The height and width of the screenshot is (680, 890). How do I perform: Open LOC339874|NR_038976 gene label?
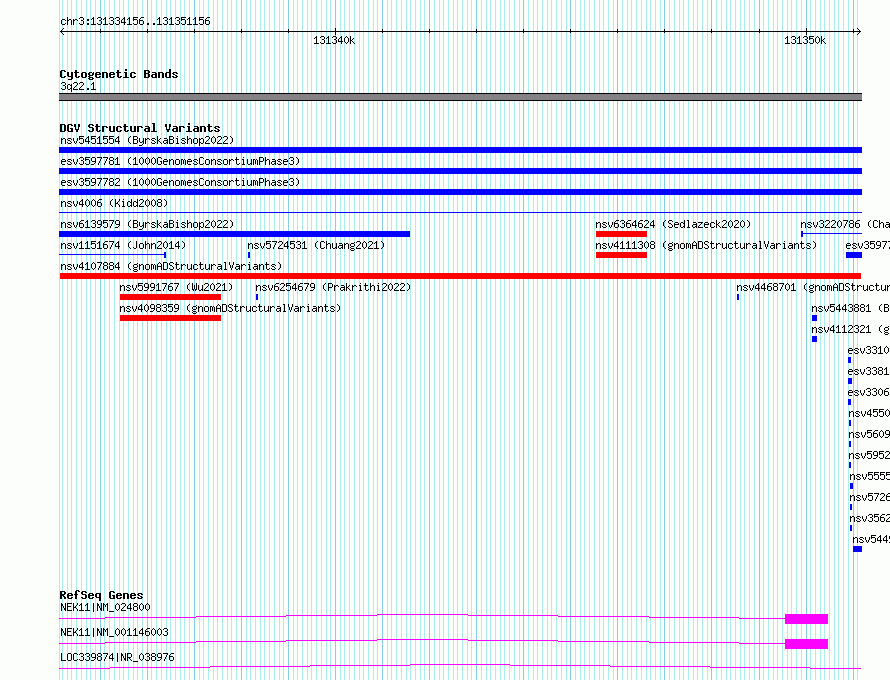coord(117,657)
